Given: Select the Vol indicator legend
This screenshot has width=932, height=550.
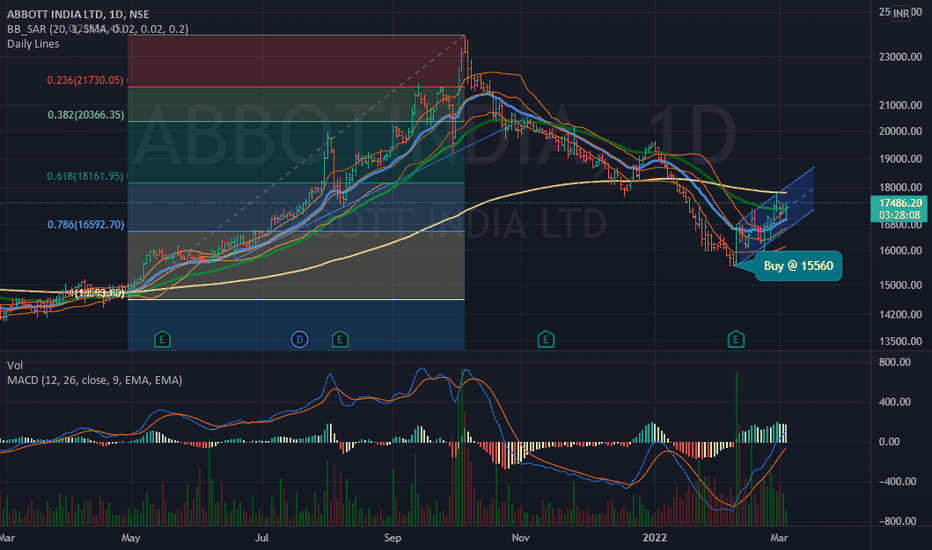Looking at the screenshot, I should point(15,365).
